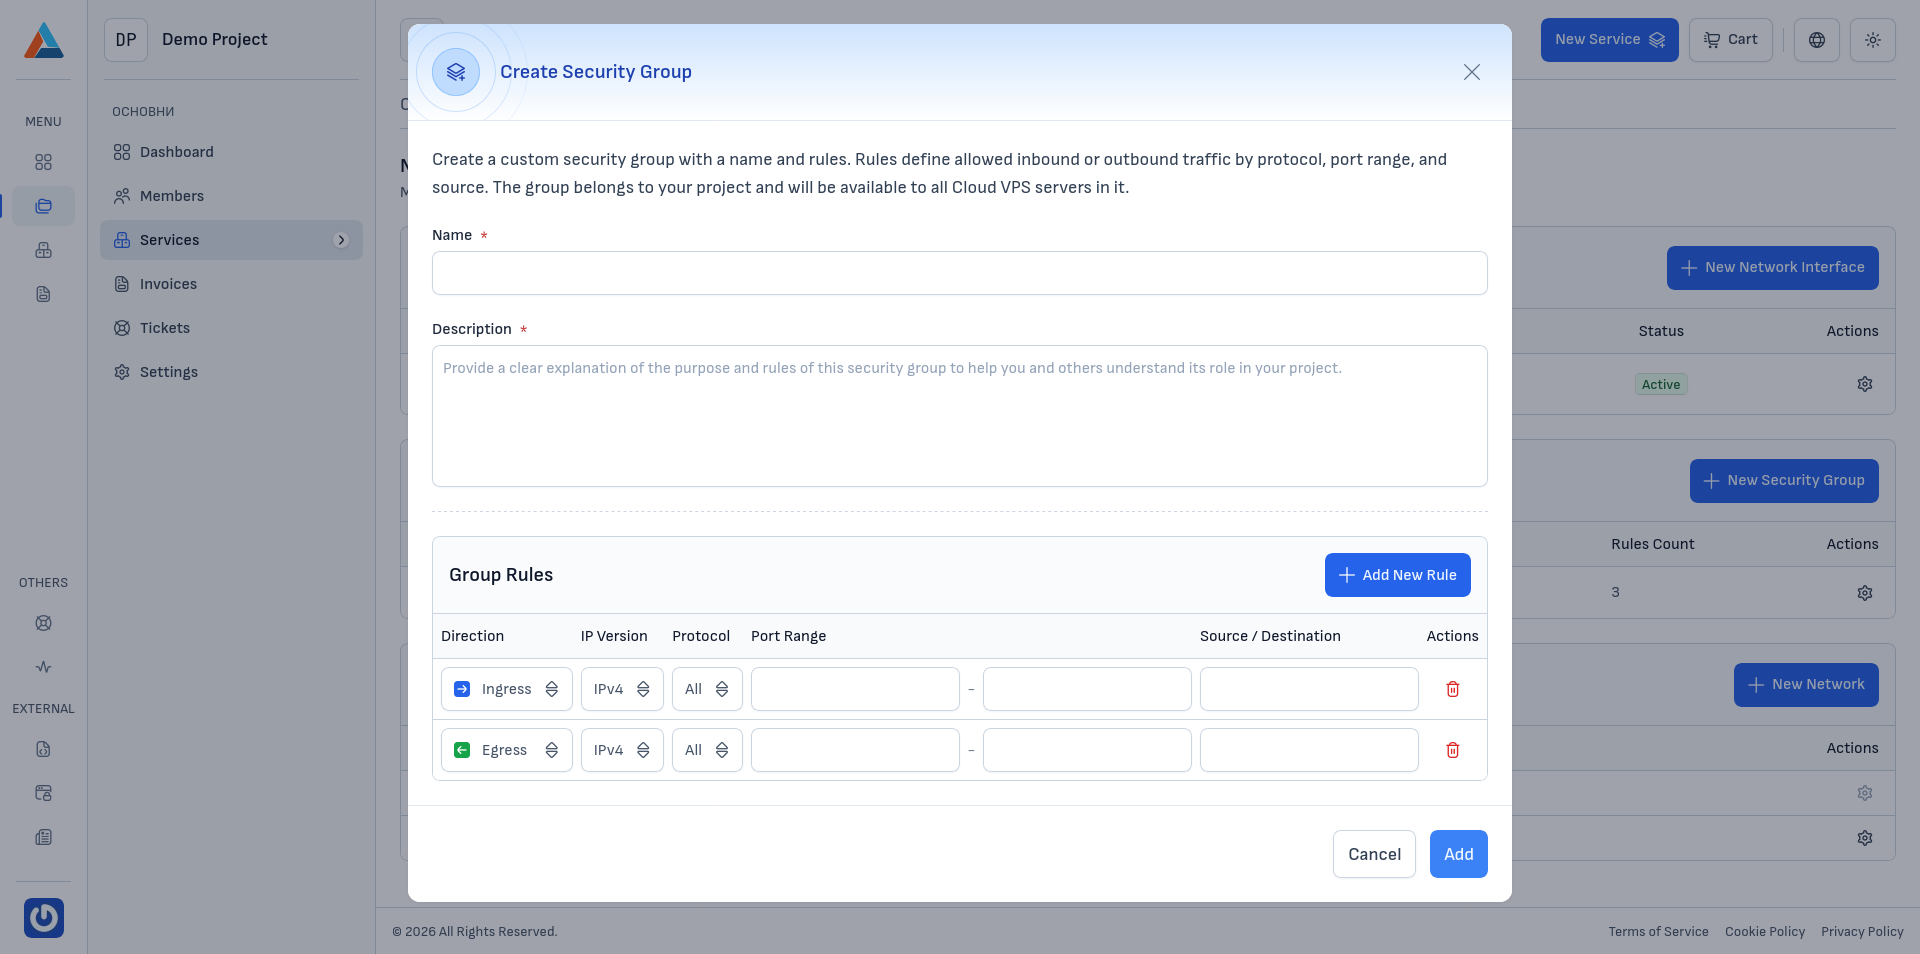This screenshot has width=1920, height=954.
Task: Delete the Ingress rule row
Action: point(1452,689)
